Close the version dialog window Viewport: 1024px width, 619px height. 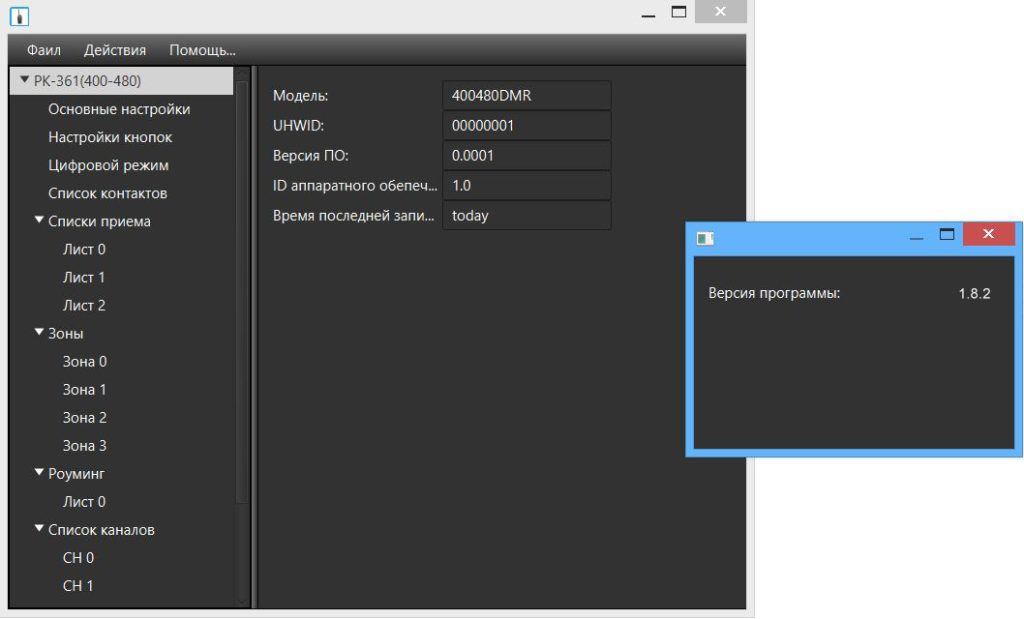(x=988, y=234)
